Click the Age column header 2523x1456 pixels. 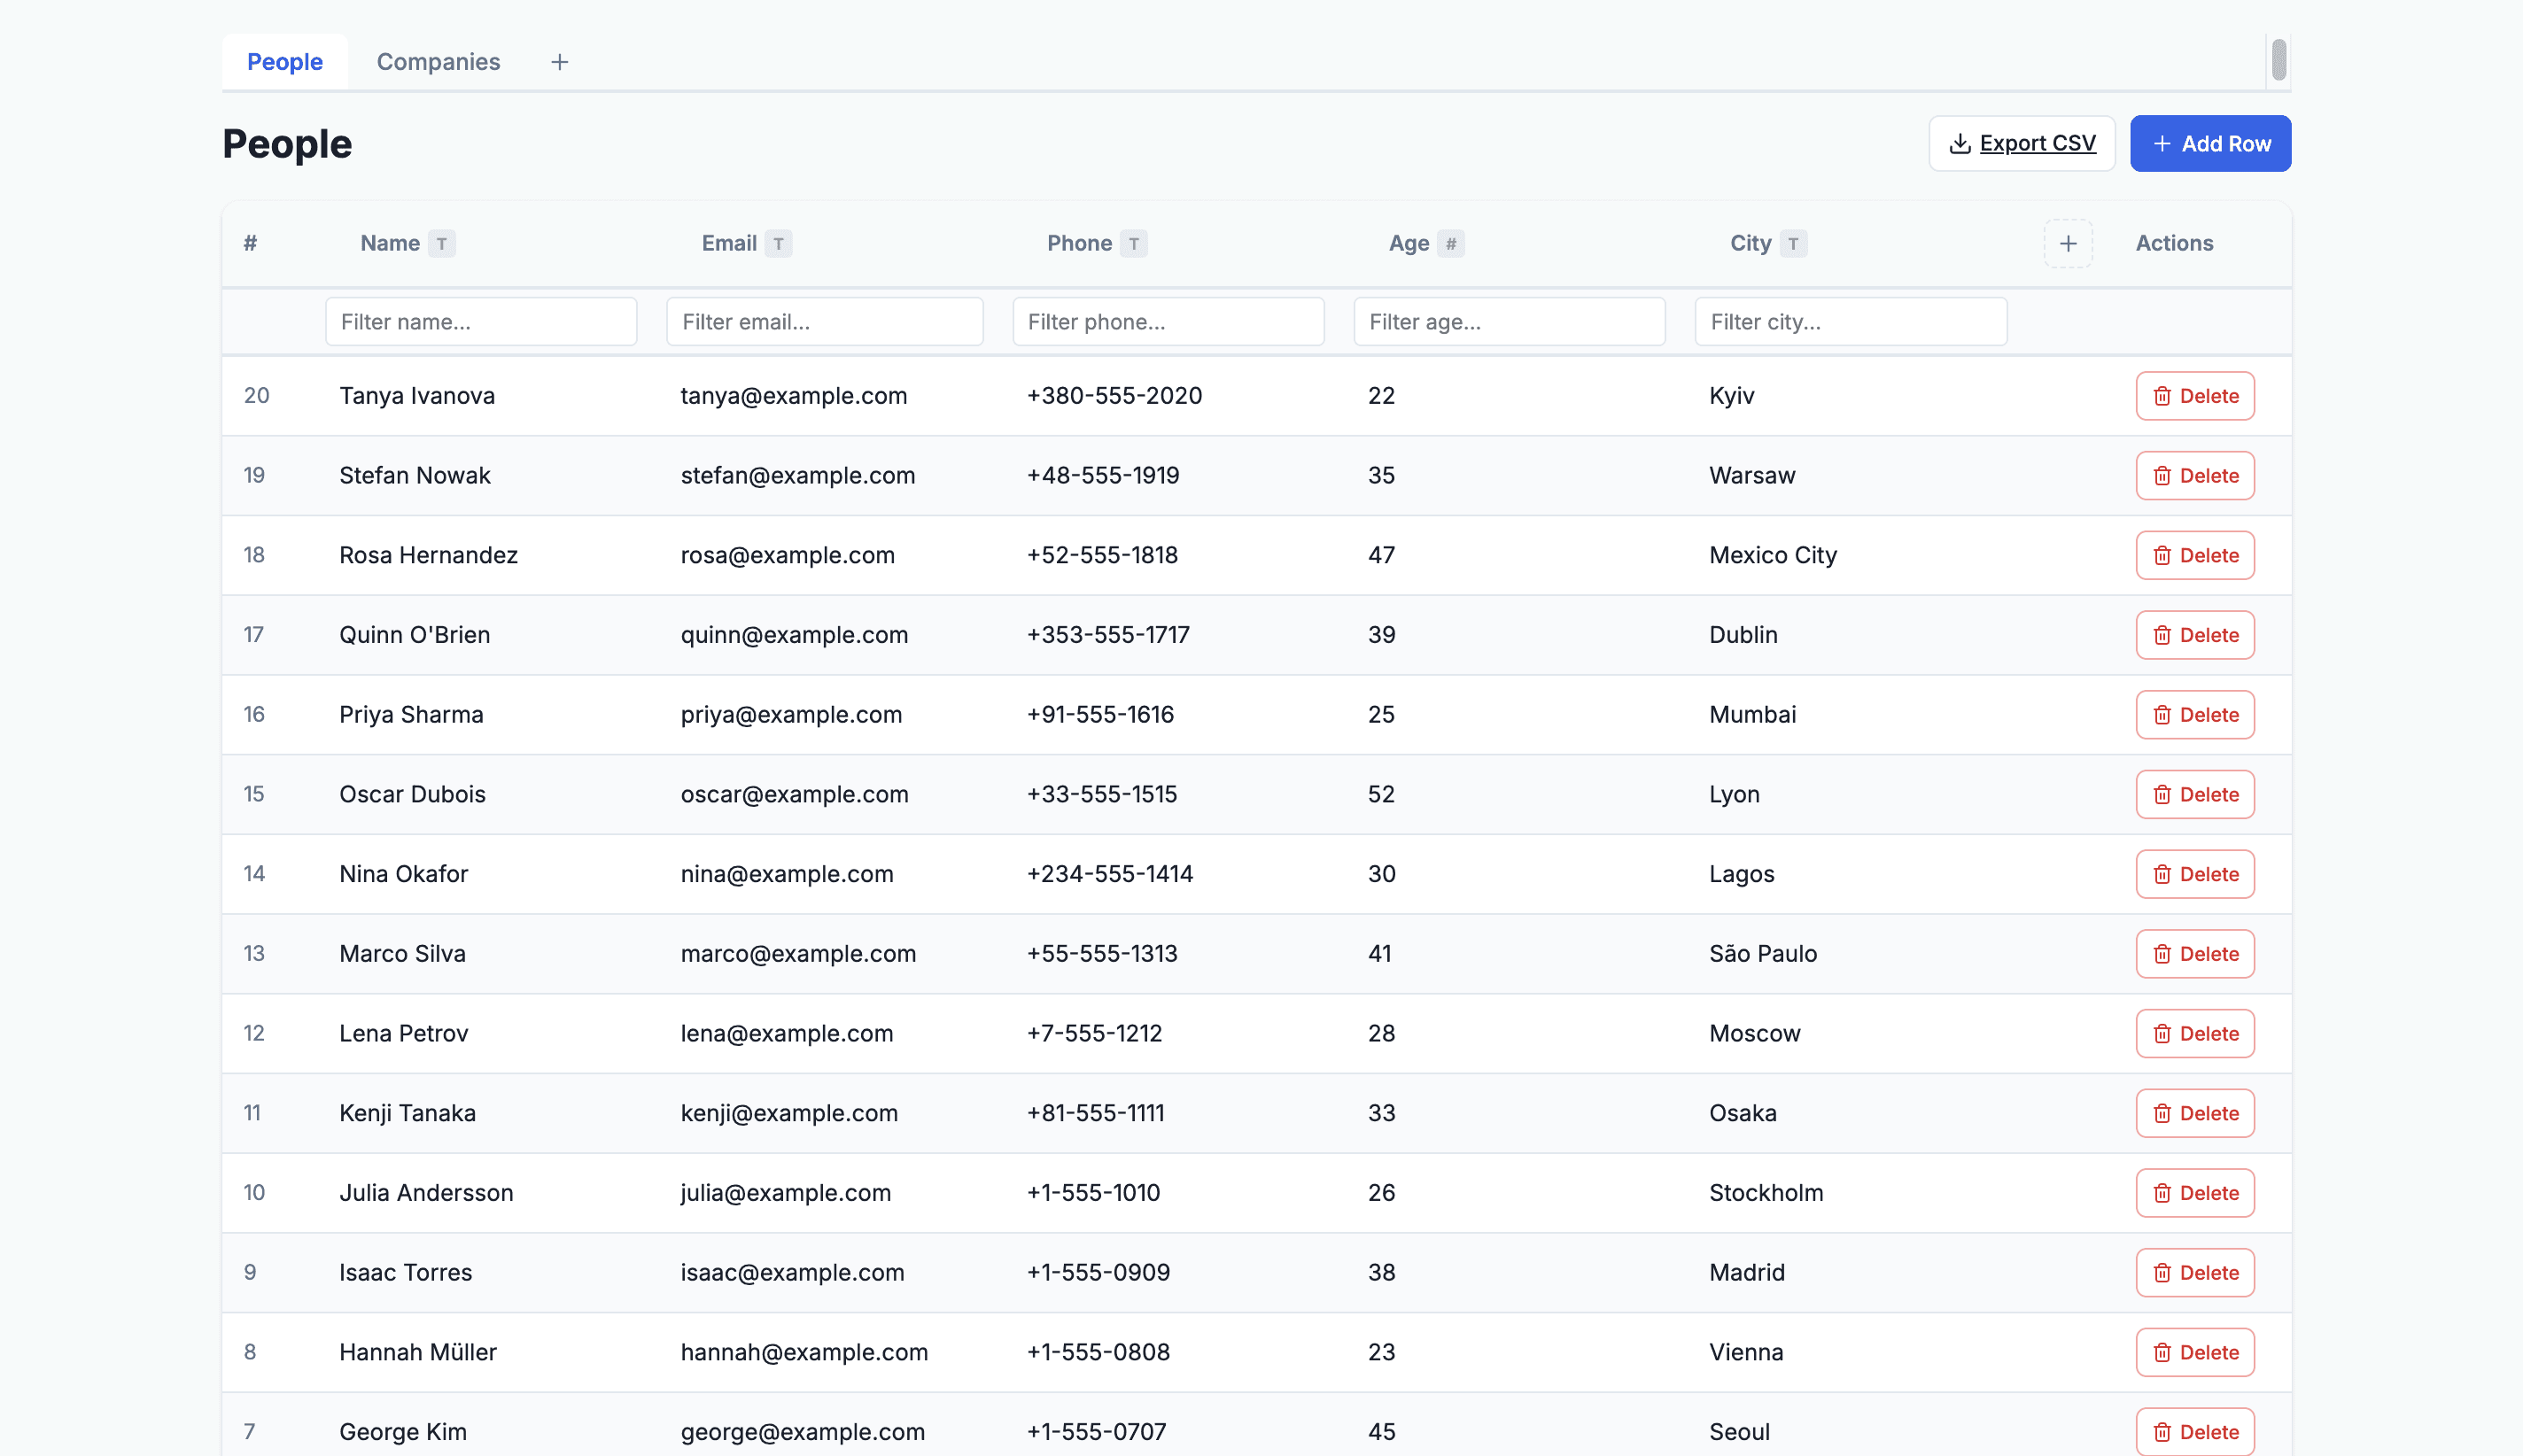(x=1408, y=243)
